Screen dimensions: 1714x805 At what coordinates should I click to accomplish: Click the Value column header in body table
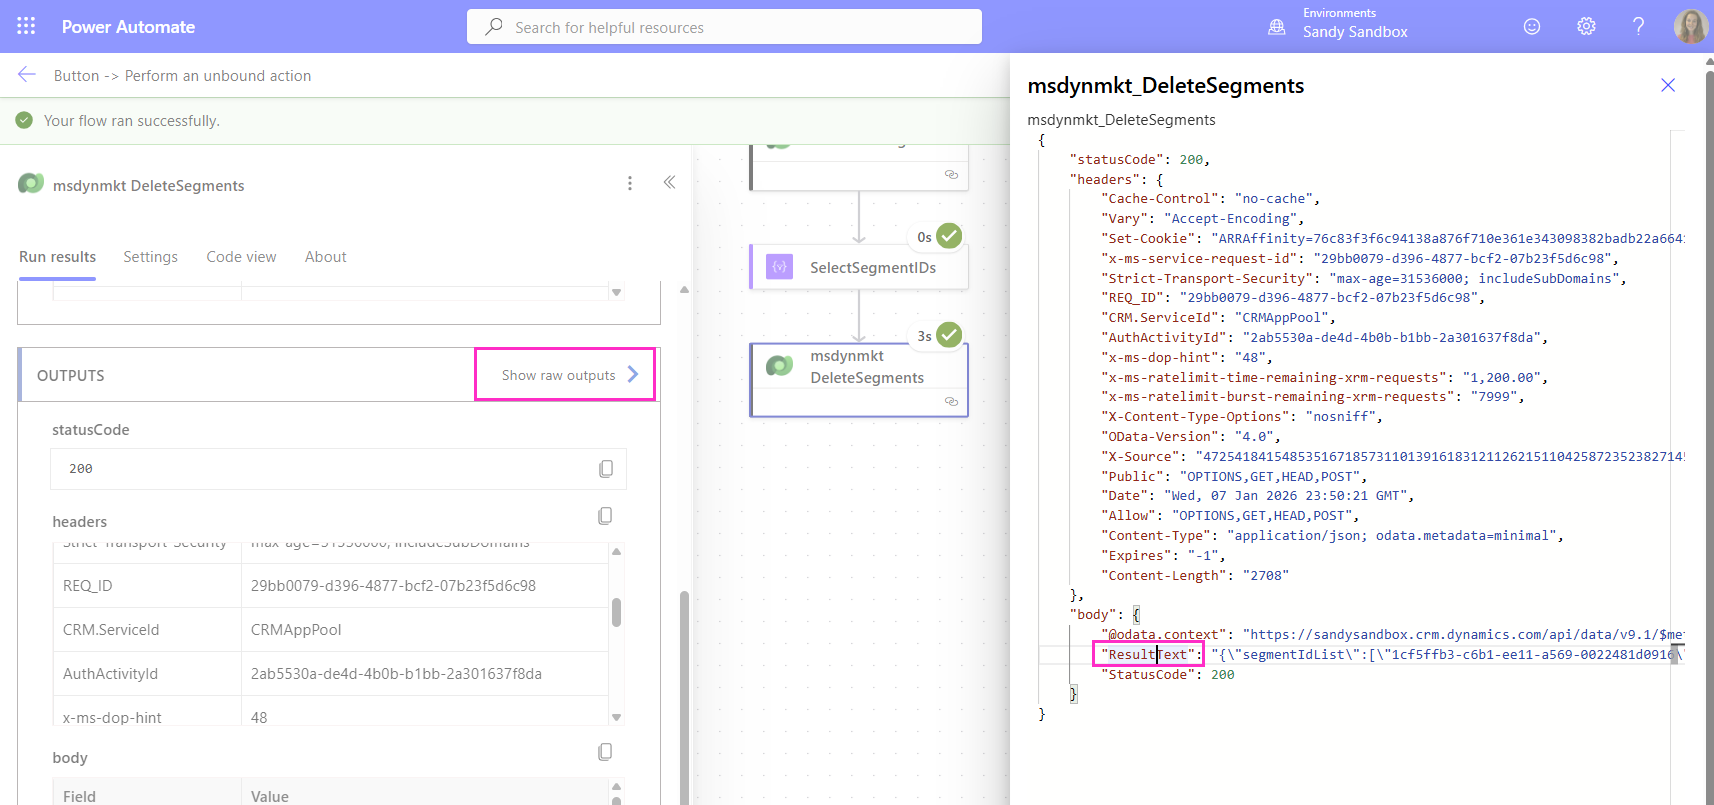pyautogui.click(x=269, y=796)
